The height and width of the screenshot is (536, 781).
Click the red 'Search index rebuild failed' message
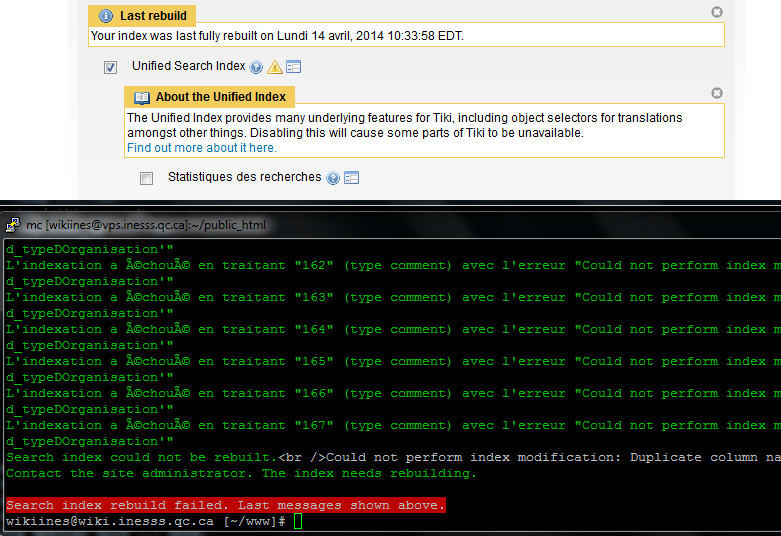click(226, 505)
